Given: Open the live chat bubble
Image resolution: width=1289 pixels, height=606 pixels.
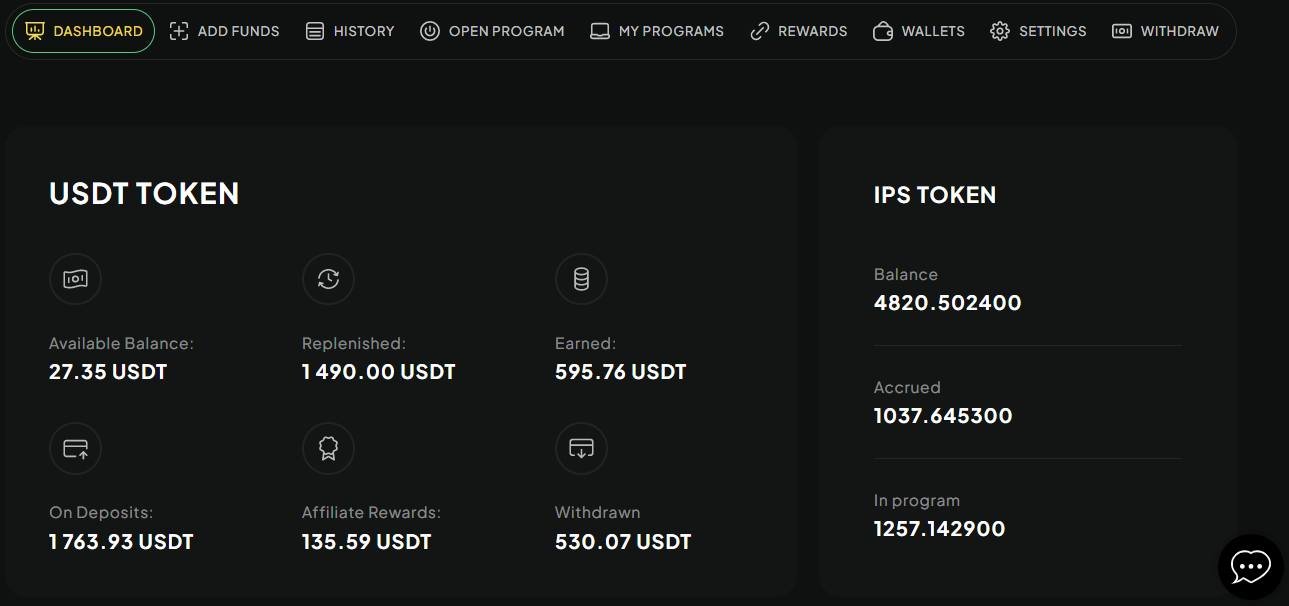Looking at the screenshot, I should [x=1250, y=567].
